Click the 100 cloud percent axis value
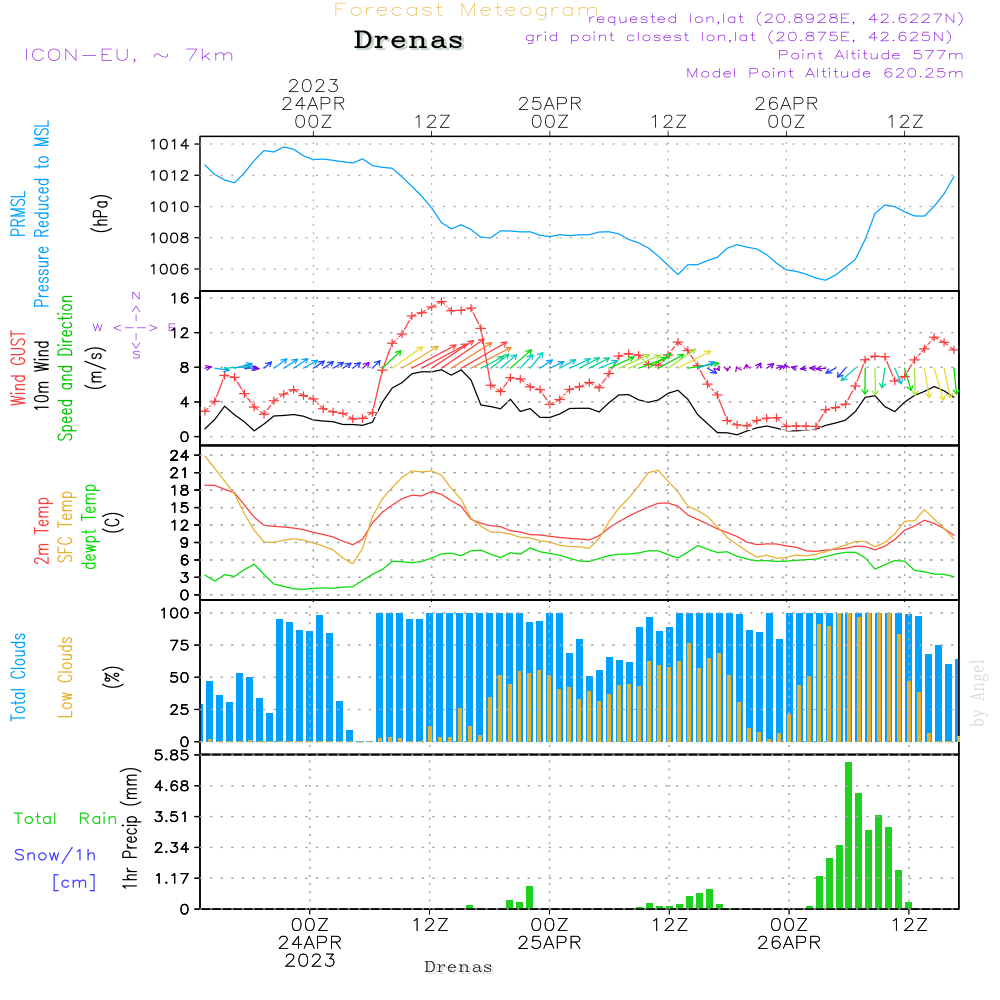 coord(175,613)
